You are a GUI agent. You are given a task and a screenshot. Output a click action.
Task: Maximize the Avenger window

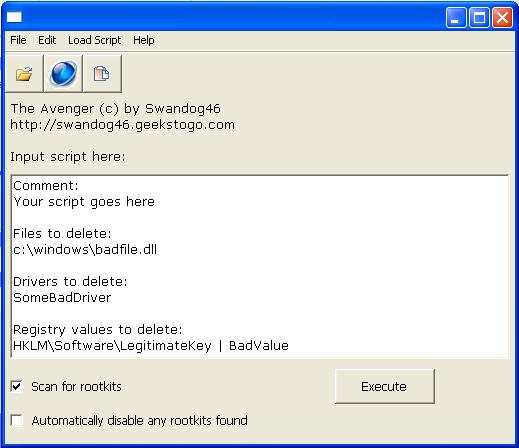(479, 18)
